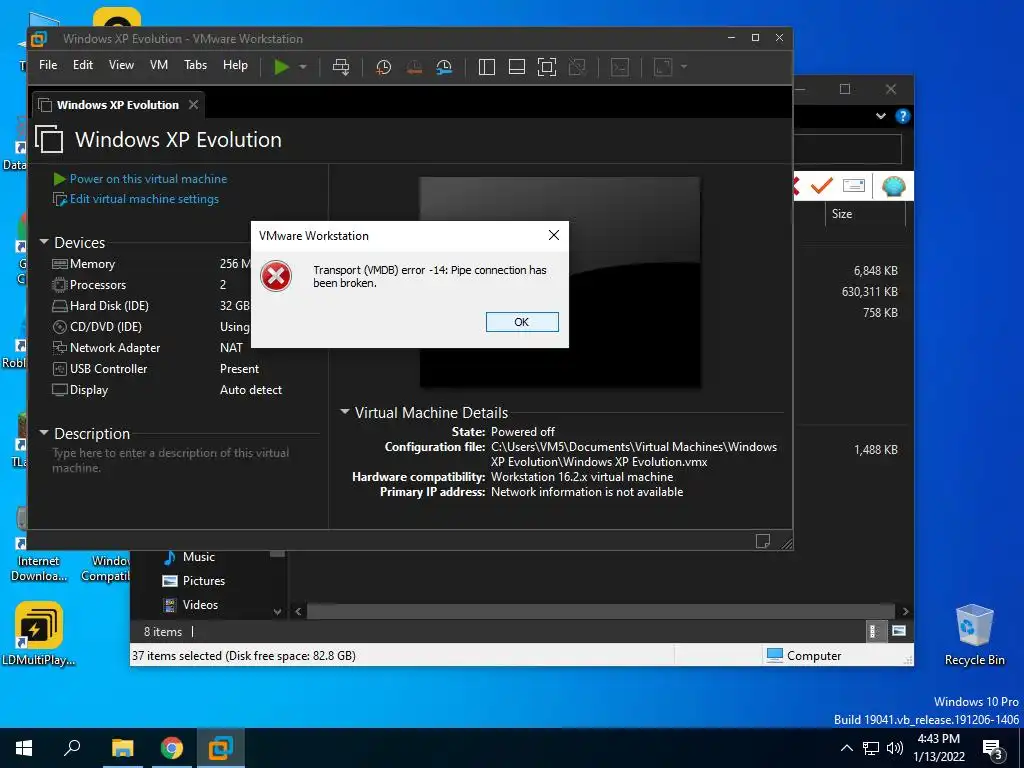
Task: Click the VMware Workstation taskbar icon
Action: tap(221, 748)
